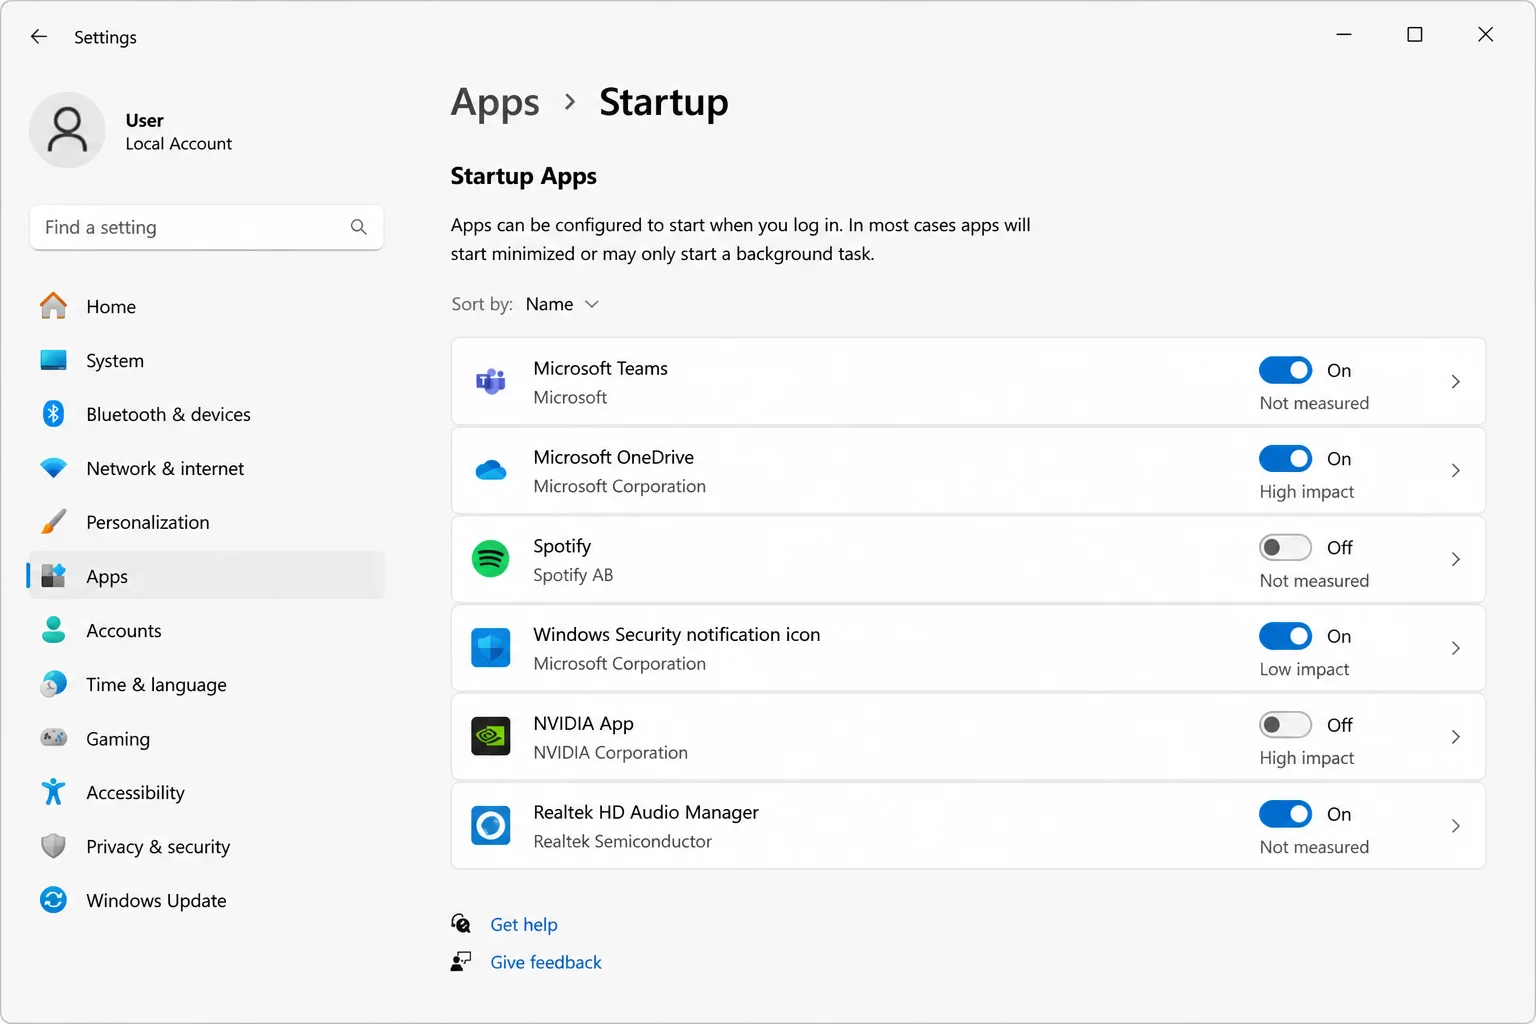Open the Sort by Name dropdown

(562, 304)
